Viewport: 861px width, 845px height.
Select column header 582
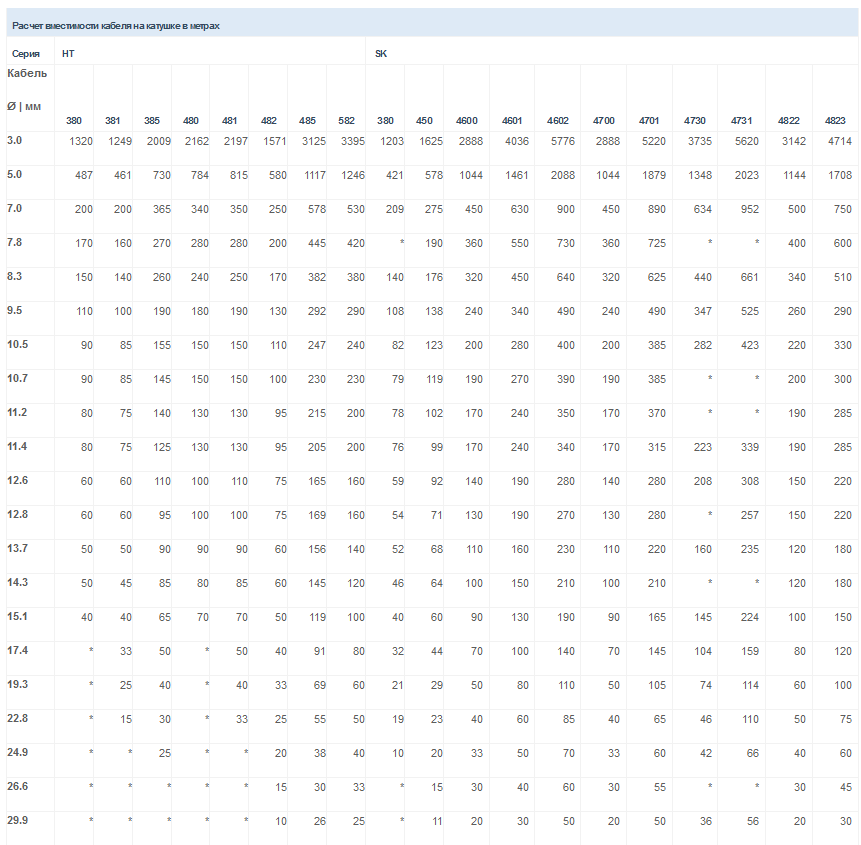[x=346, y=121]
